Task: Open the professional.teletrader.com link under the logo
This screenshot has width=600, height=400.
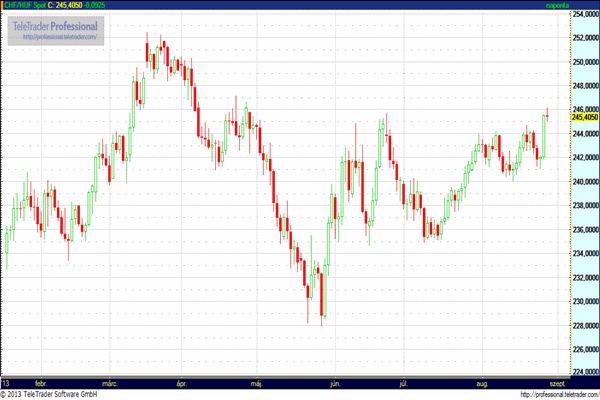Action: (x=60, y=38)
